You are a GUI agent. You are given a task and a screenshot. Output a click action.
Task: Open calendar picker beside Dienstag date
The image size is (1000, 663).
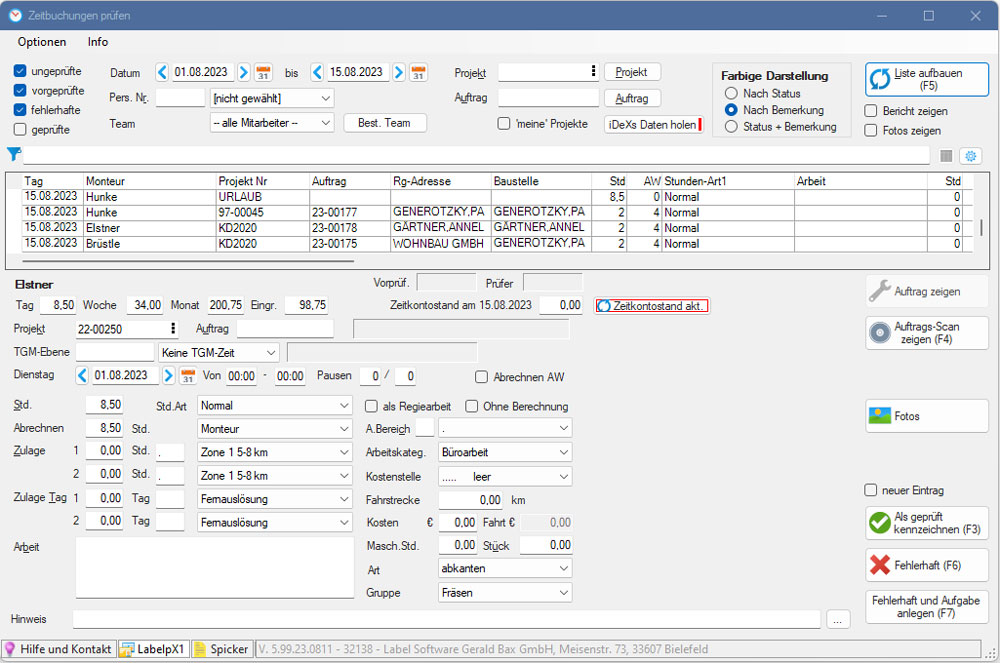pyautogui.click(x=188, y=375)
